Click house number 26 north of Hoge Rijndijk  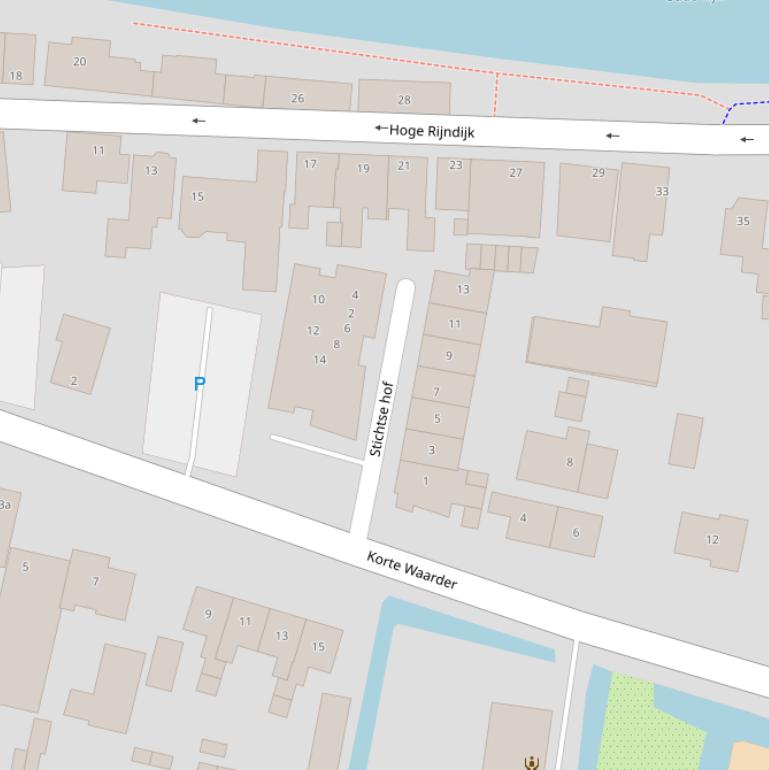click(297, 98)
